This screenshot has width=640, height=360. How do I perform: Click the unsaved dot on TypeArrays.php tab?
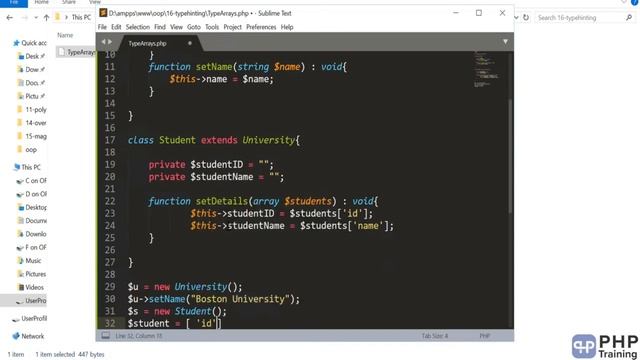point(190,43)
